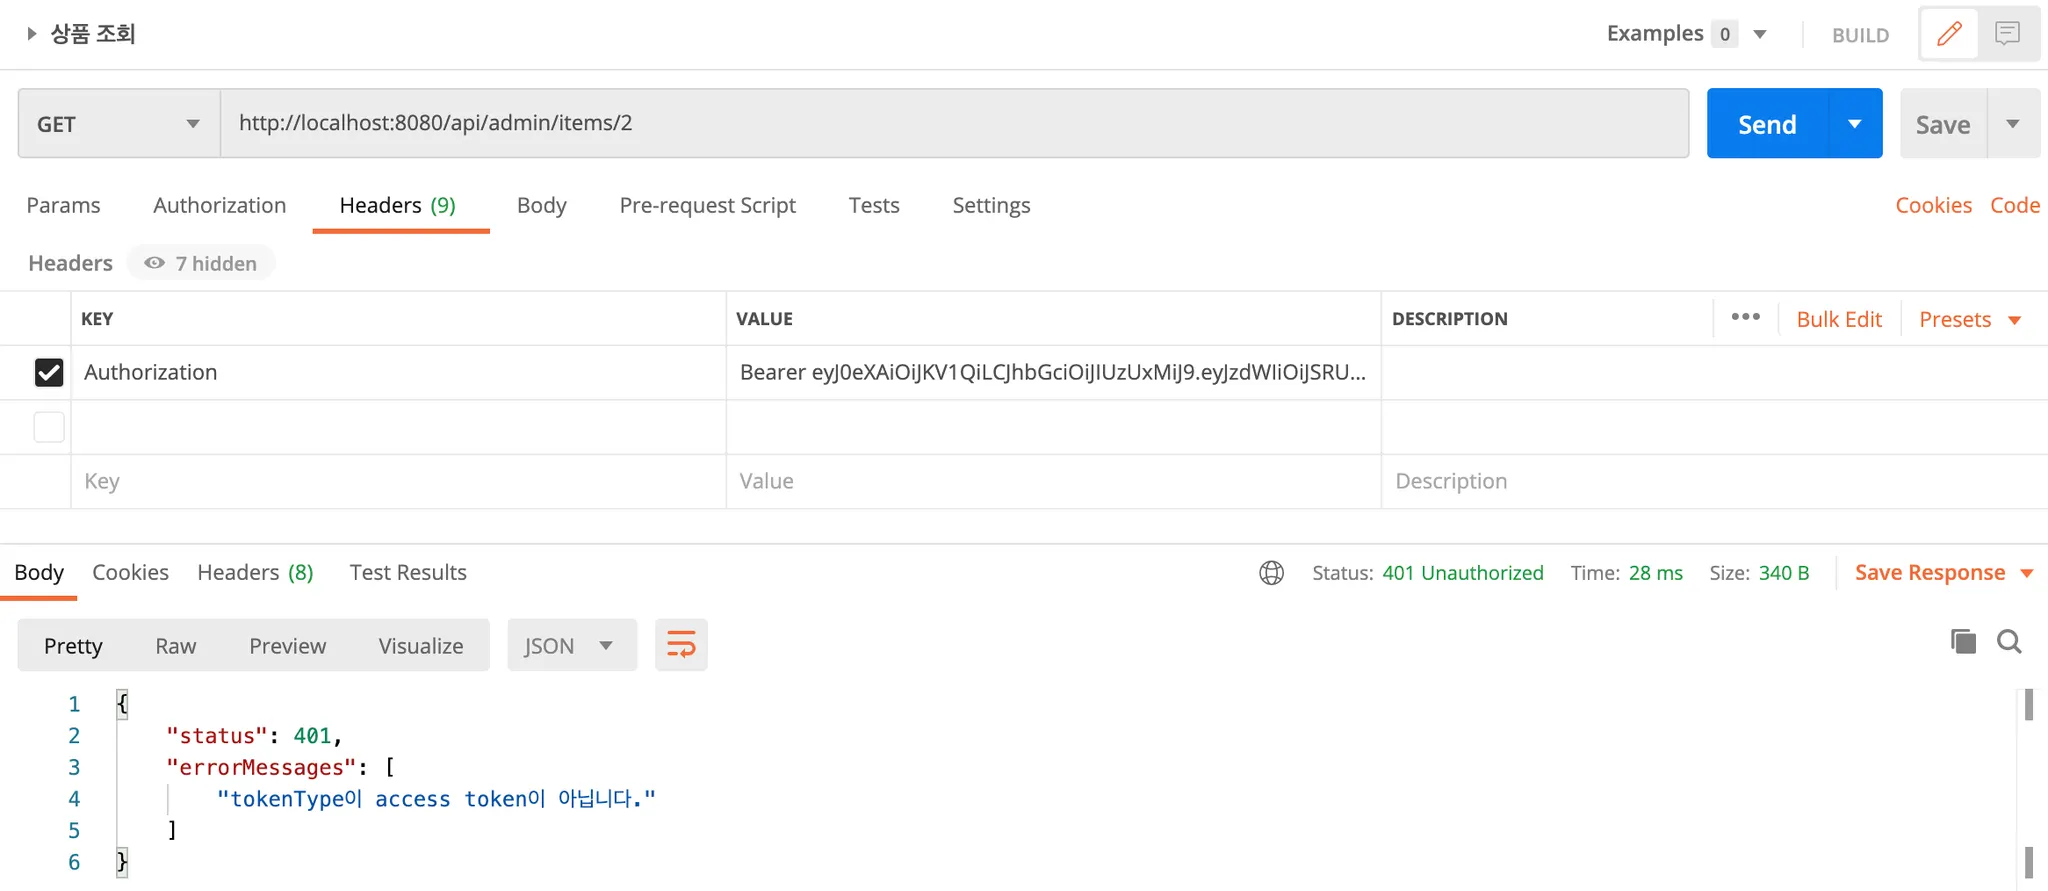The image size is (2048, 891).
Task: Click the request URL input field
Action: tap(954, 123)
